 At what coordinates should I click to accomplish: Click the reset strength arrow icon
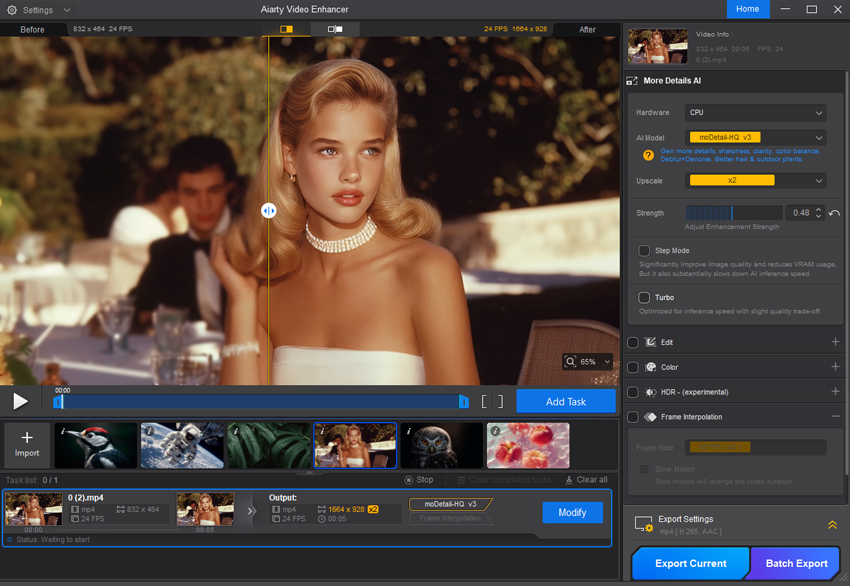(834, 213)
